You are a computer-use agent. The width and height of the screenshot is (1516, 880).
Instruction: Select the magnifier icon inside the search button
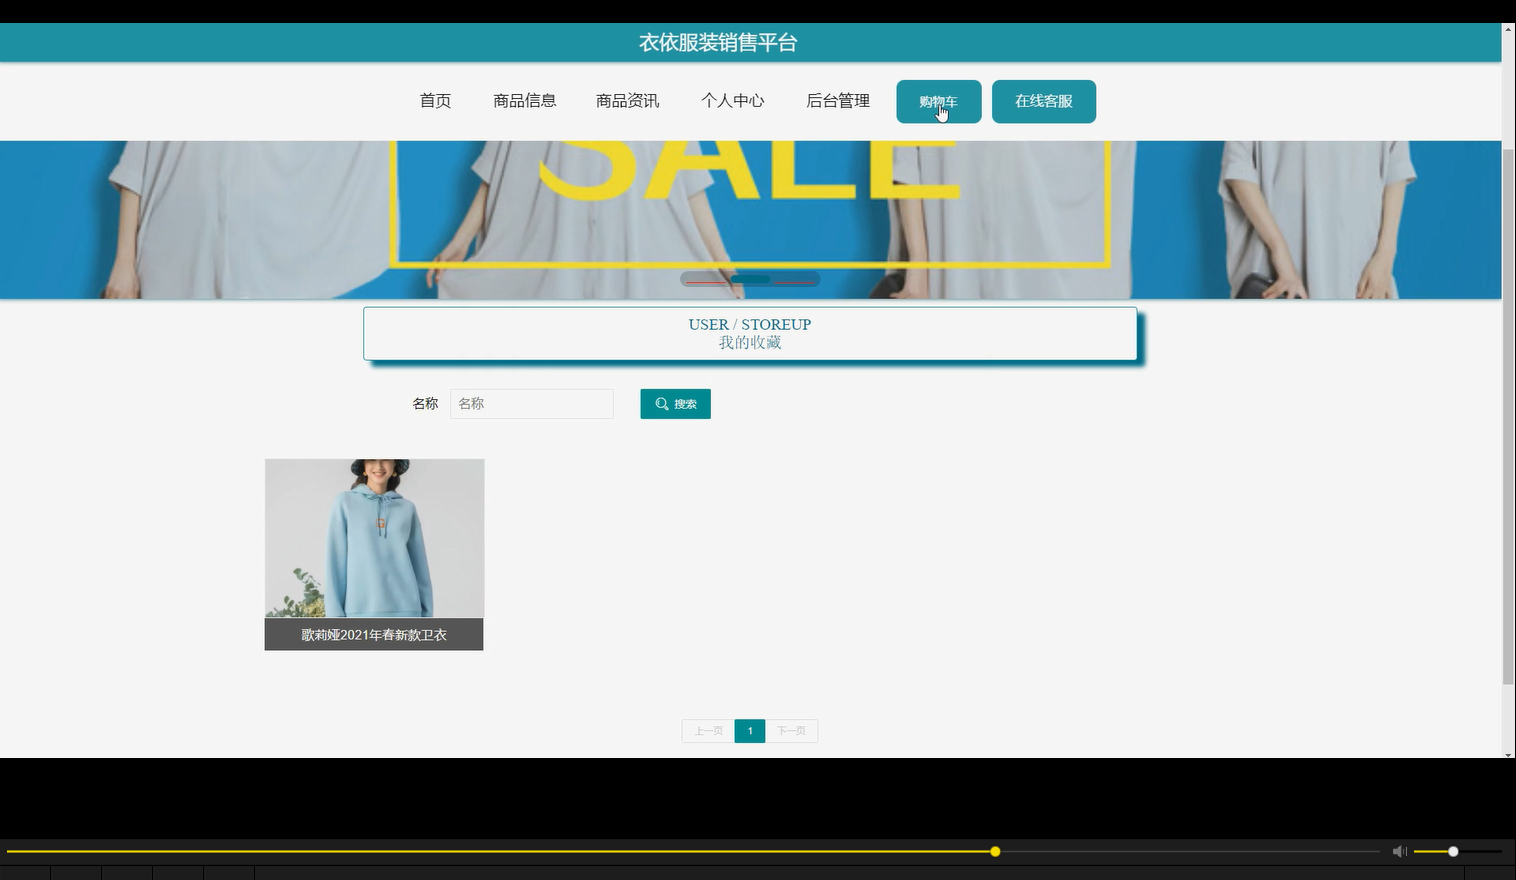coord(662,403)
